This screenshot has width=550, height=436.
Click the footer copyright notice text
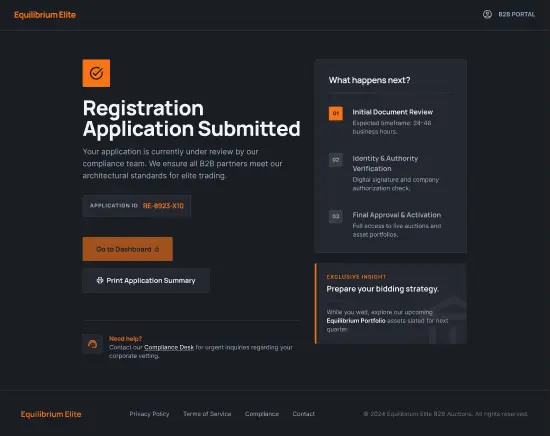[x=445, y=414]
